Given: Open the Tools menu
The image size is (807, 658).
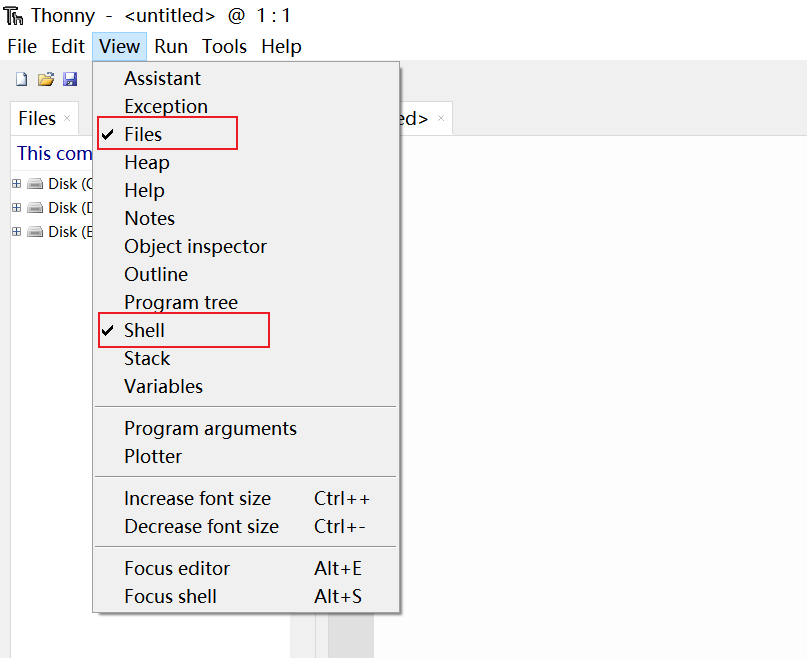Looking at the screenshot, I should (224, 47).
